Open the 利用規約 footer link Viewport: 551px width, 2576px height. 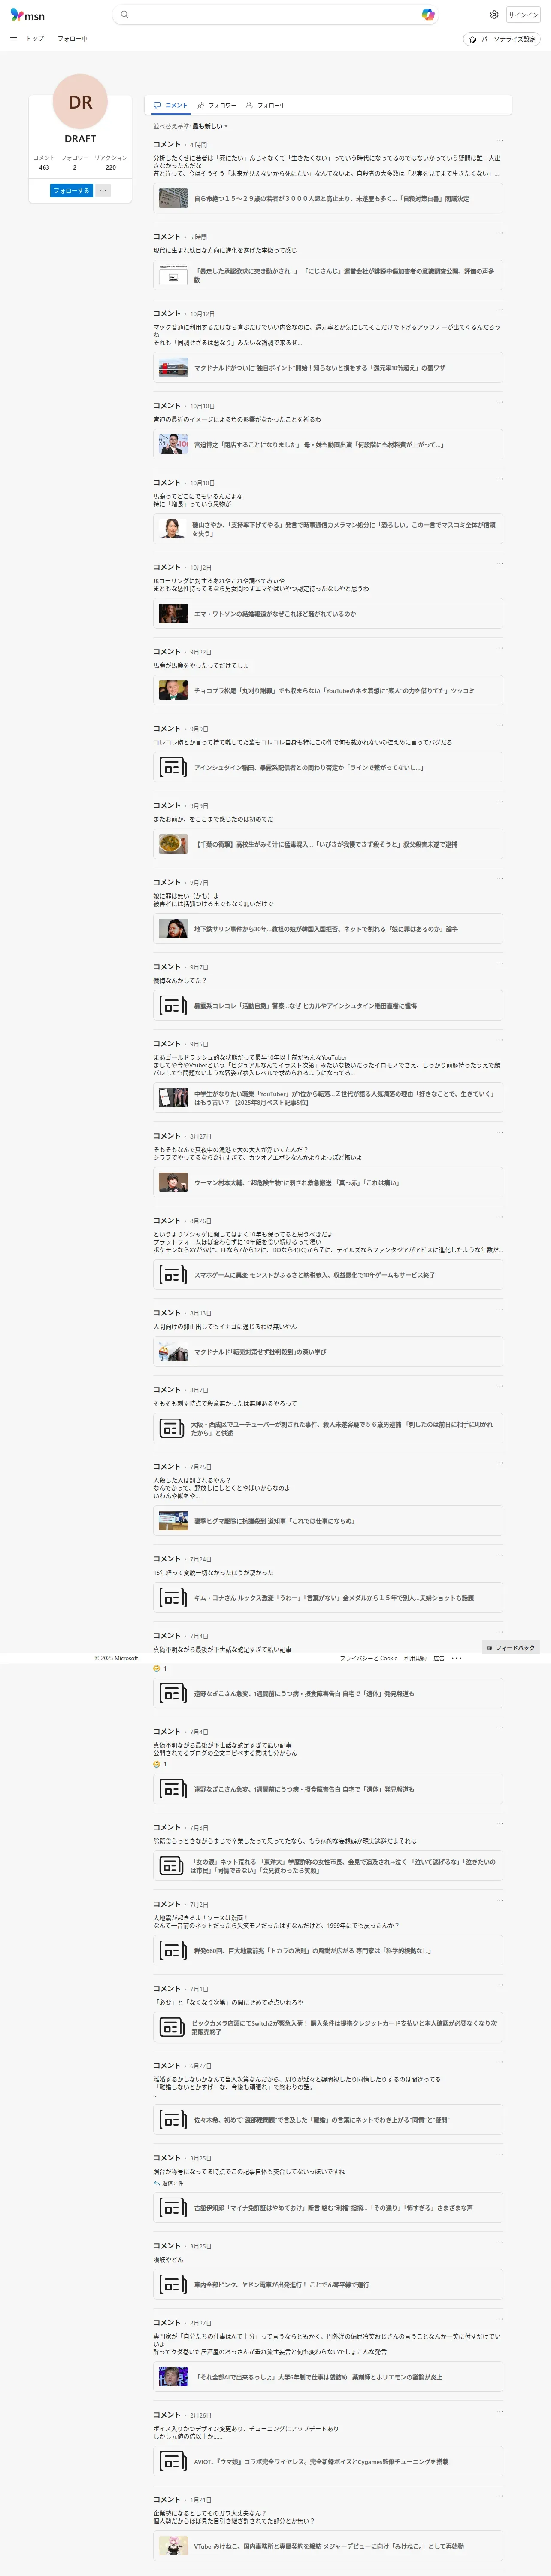click(x=415, y=1658)
